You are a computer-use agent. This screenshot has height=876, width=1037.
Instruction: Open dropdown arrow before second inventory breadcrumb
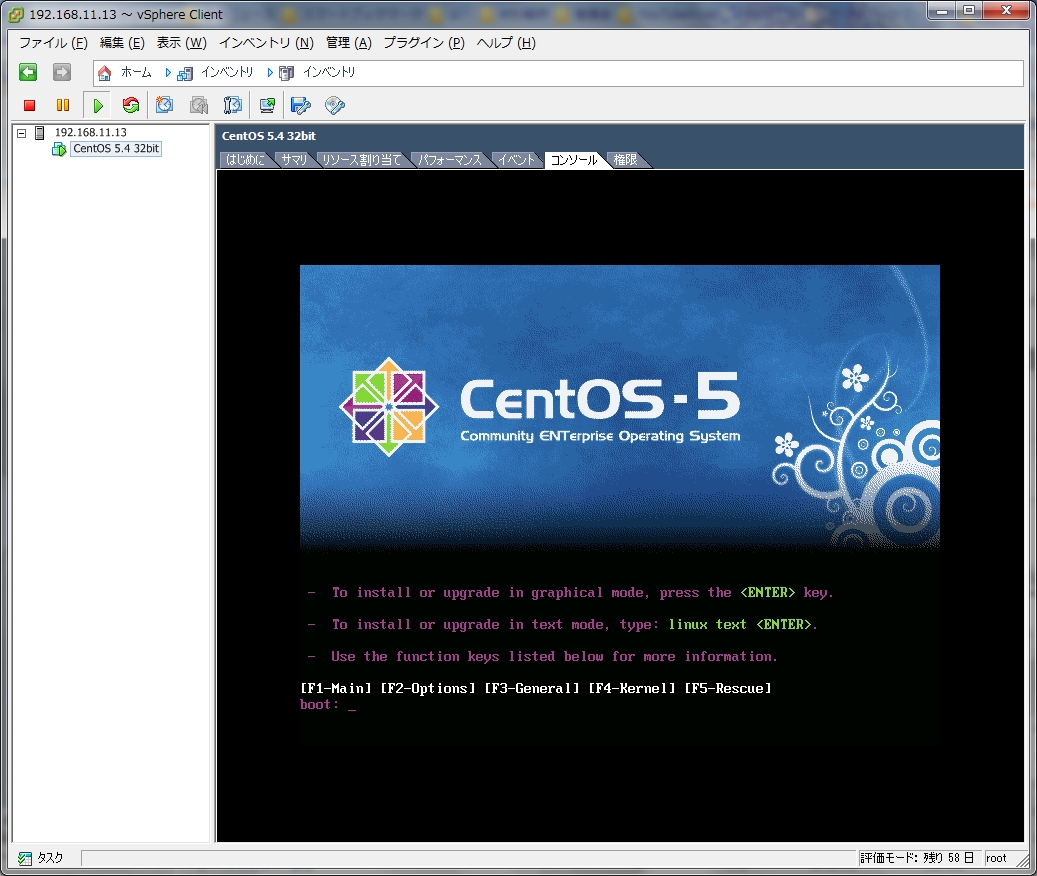point(270,73)
